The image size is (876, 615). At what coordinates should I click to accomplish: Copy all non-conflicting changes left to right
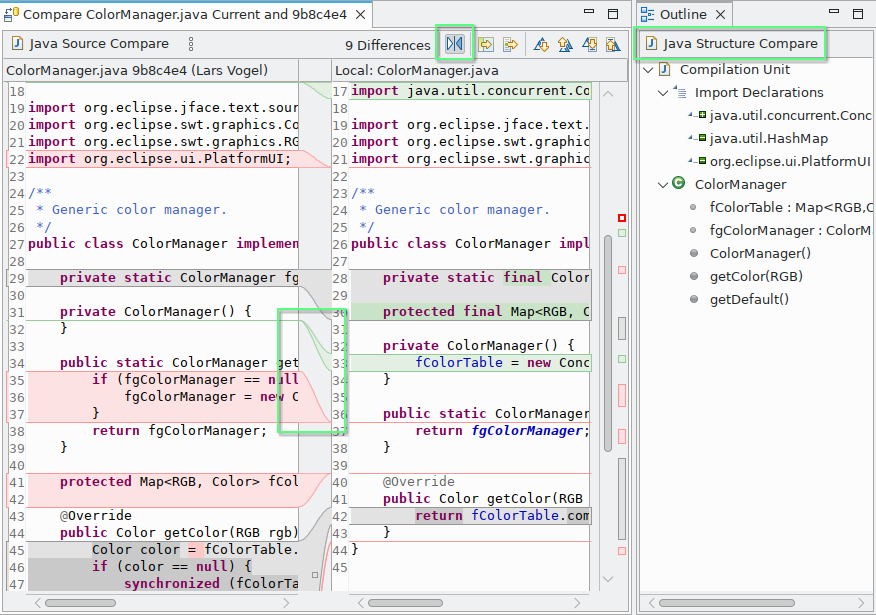coord(486,44)
